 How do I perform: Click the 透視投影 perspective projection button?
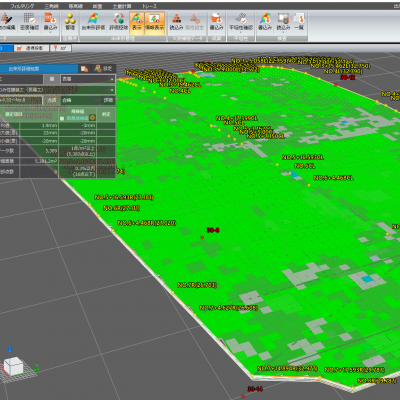coord(32,48)
